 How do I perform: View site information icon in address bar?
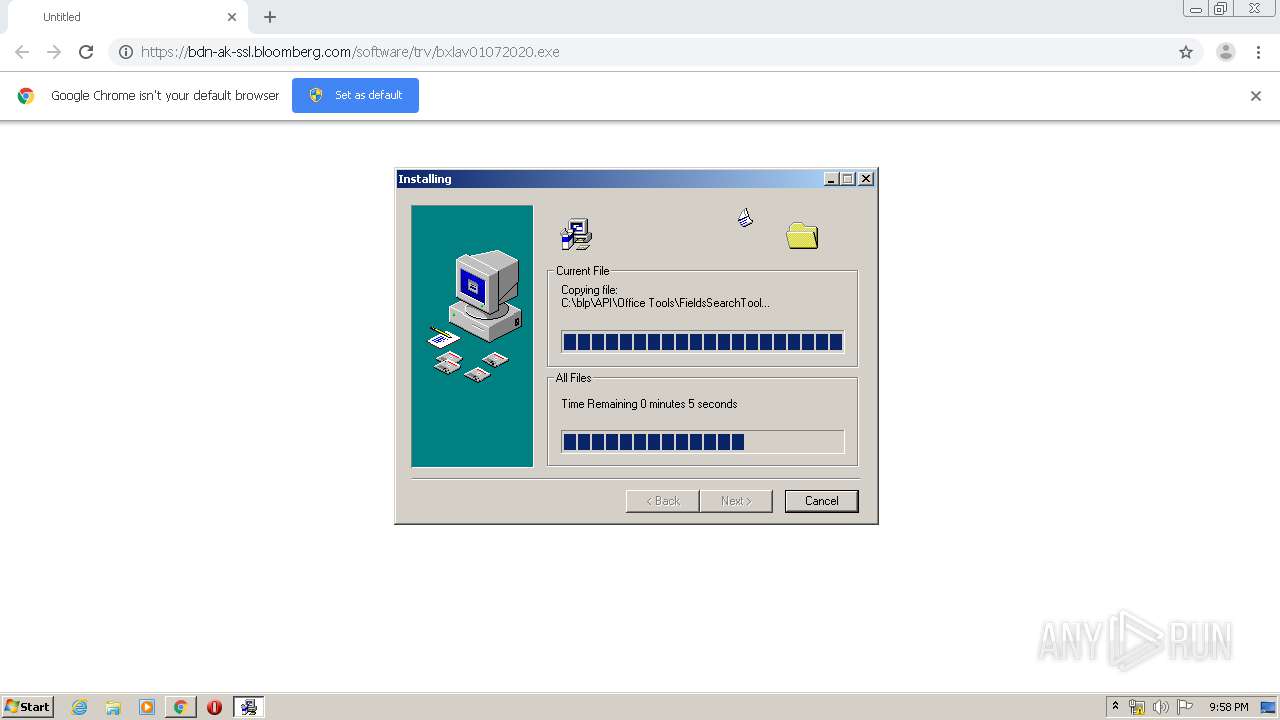click(126, 52)
